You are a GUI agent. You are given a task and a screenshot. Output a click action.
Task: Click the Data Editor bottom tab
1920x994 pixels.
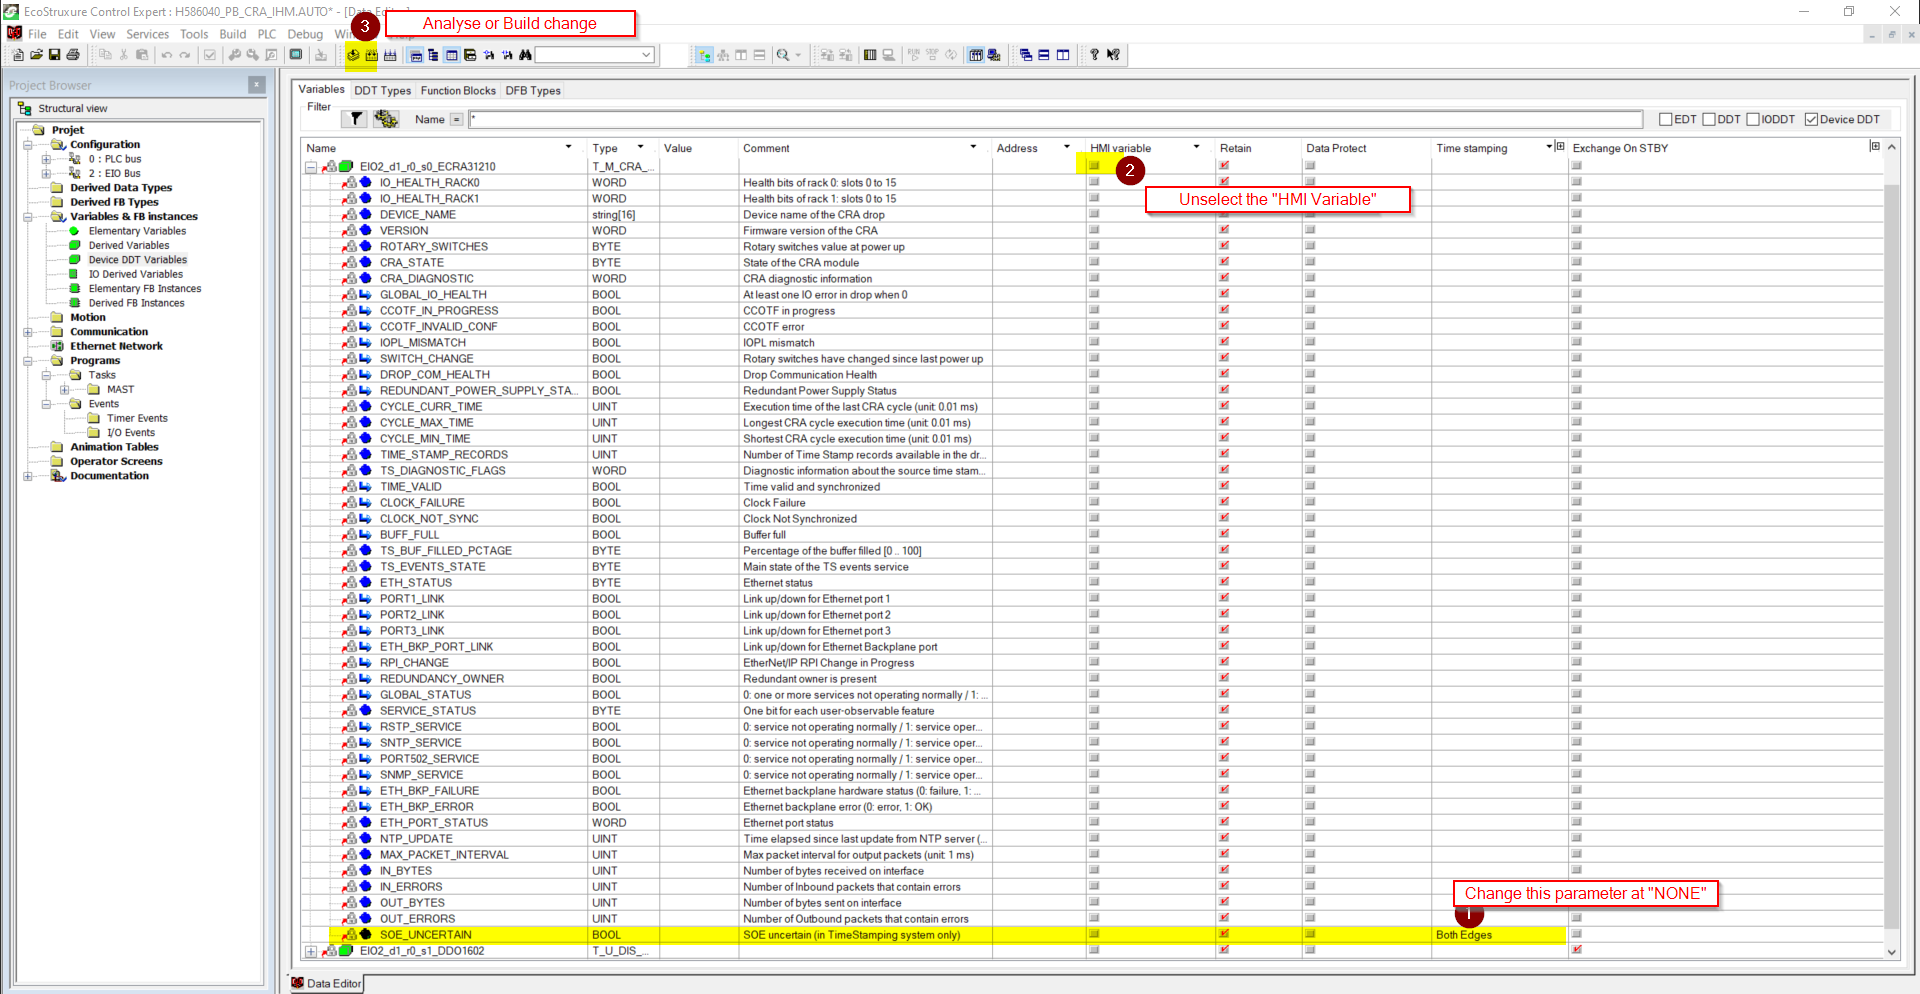coord(326,984)
